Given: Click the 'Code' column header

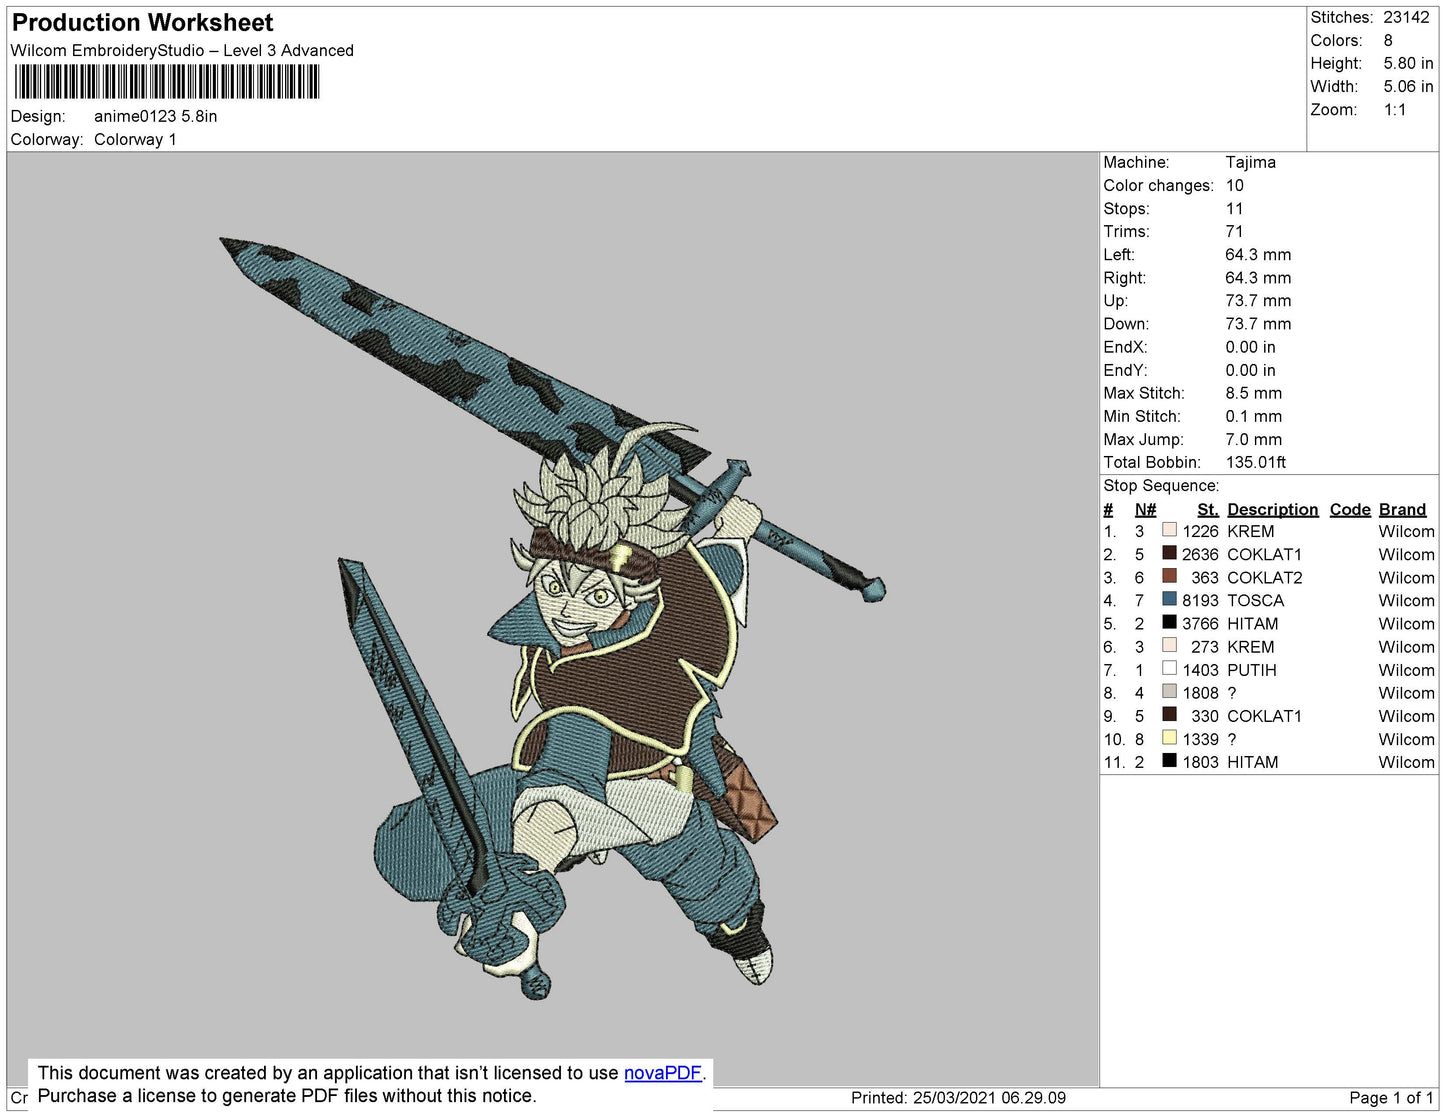Looking at the screenshot, I should click(1350, 509).
